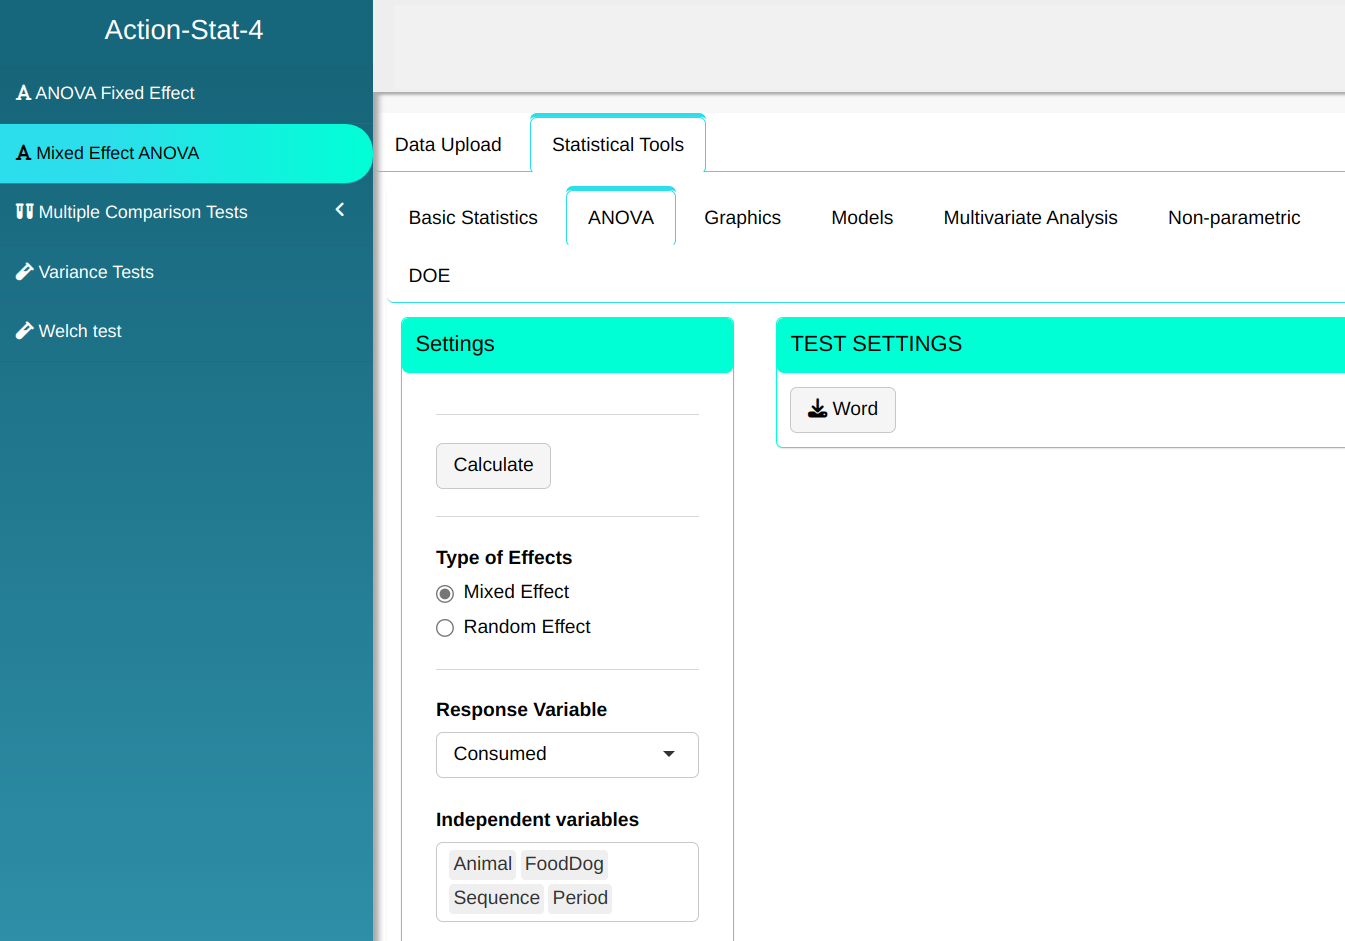Click the download icon on Word button
Image resolution: width=1345 pixels, height=941 pixels.
pos(817,409)
